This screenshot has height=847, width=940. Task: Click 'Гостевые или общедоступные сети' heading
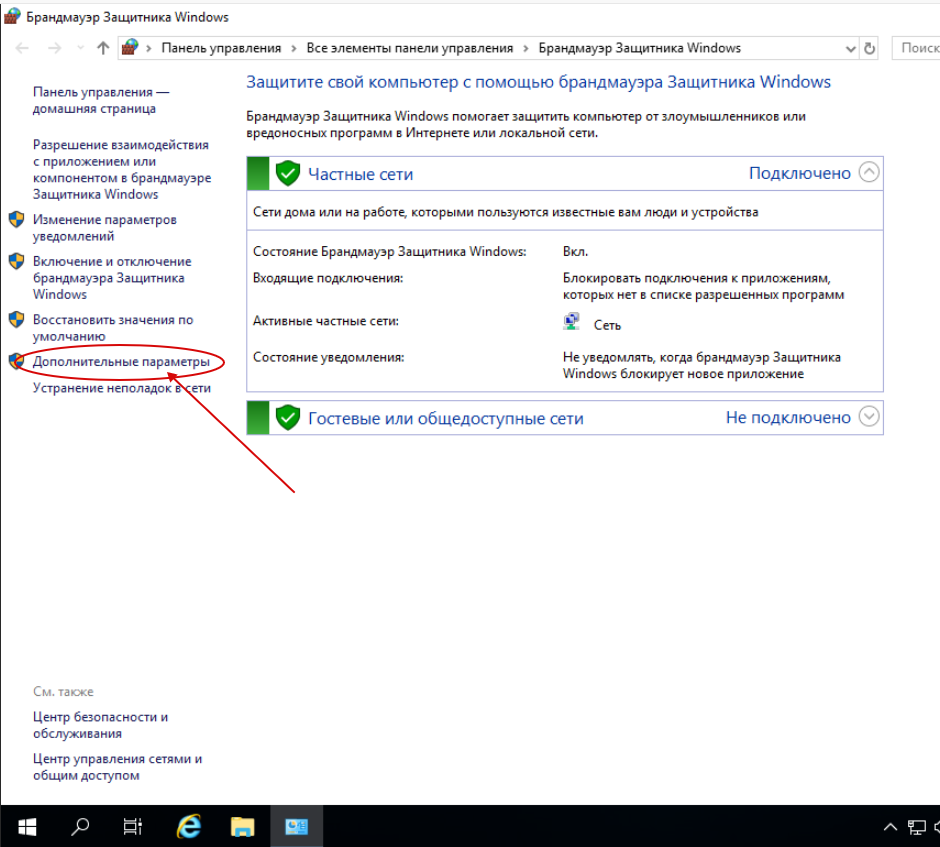click(445, 418)
